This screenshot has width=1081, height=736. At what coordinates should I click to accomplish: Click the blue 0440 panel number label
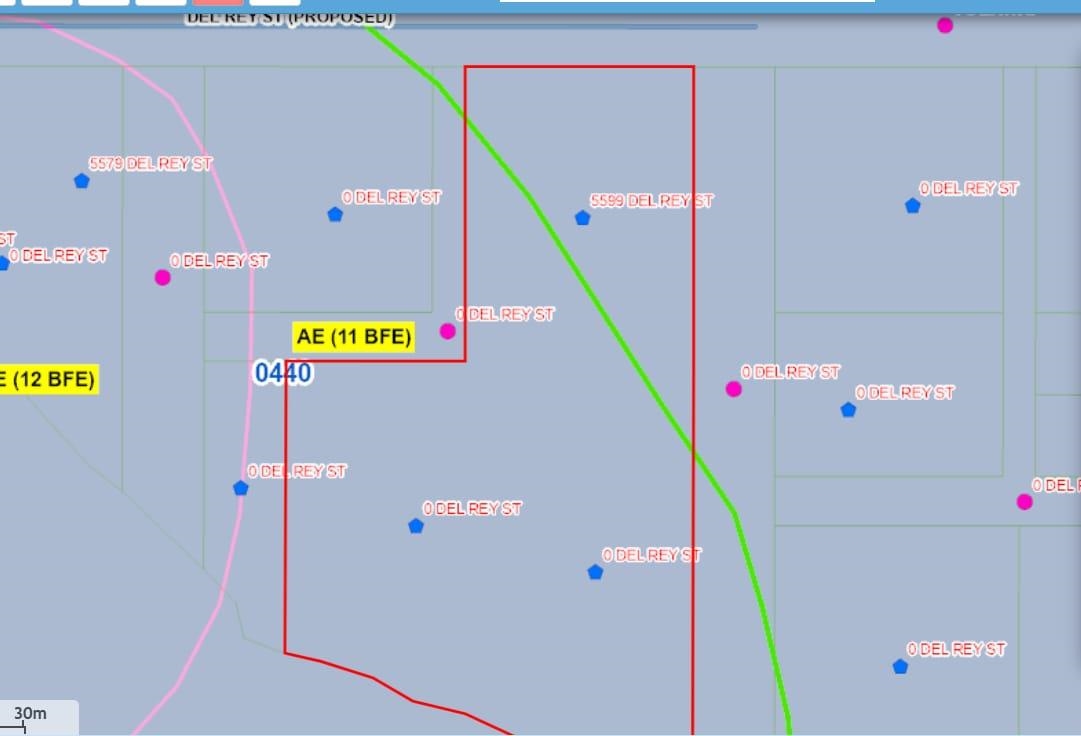[x=283, y=374]
